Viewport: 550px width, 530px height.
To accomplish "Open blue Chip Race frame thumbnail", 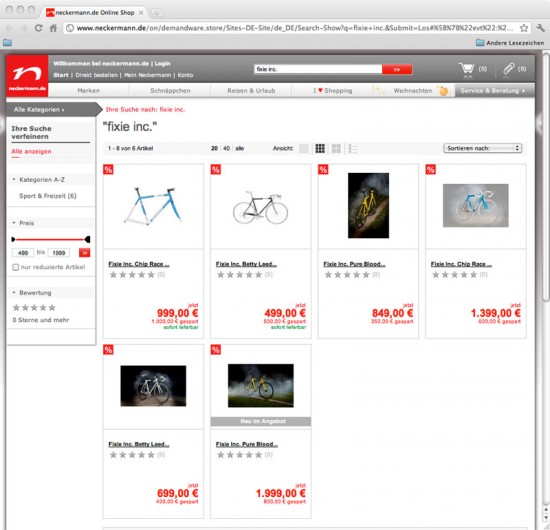I will click(153, 207).
